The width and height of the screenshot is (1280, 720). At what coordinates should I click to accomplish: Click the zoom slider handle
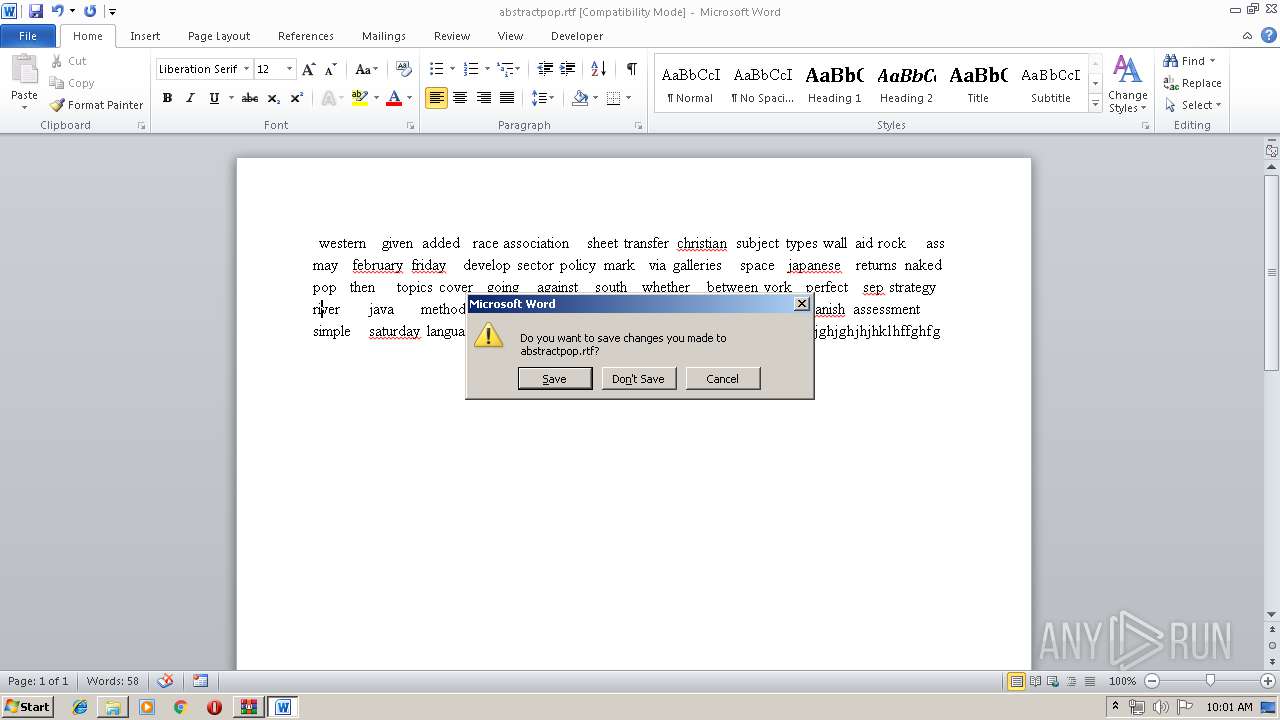[1210, 681]
